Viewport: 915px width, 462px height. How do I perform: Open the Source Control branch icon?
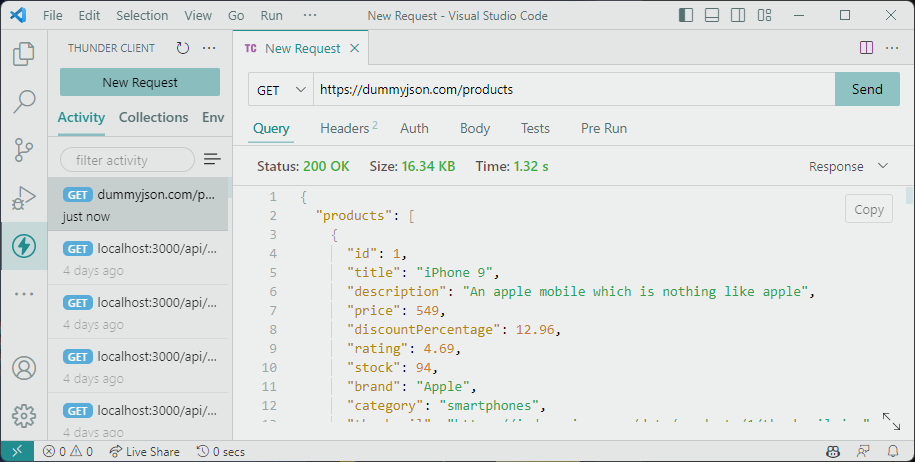pos(24,150)
